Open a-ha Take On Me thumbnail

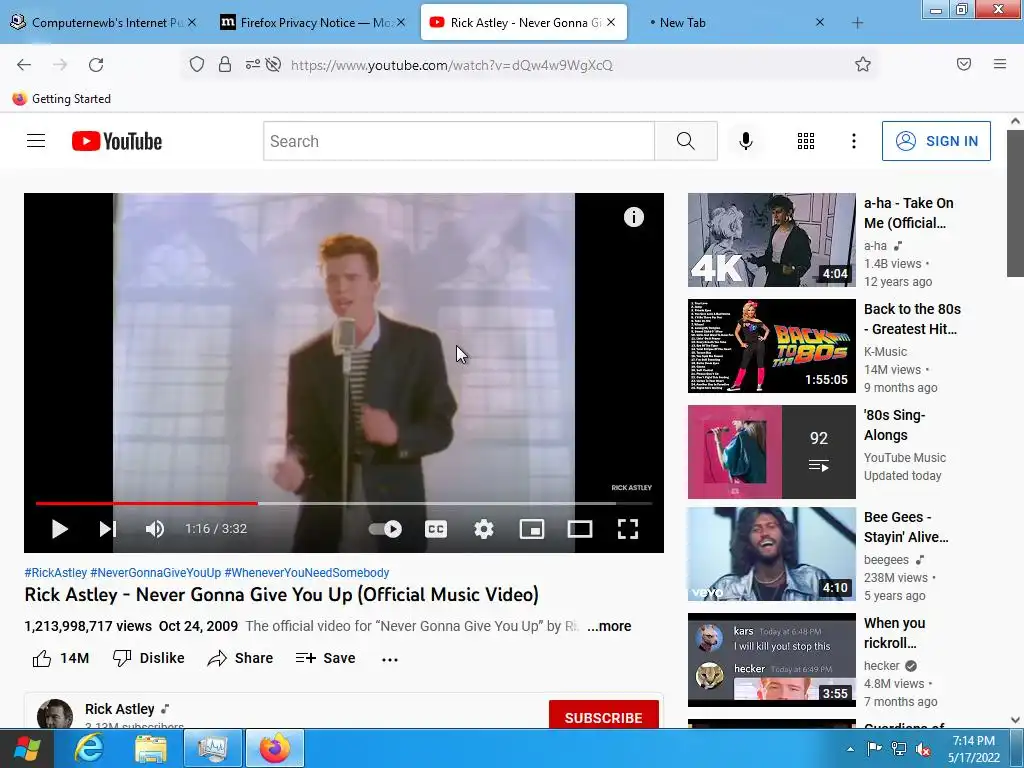[771, 240]
